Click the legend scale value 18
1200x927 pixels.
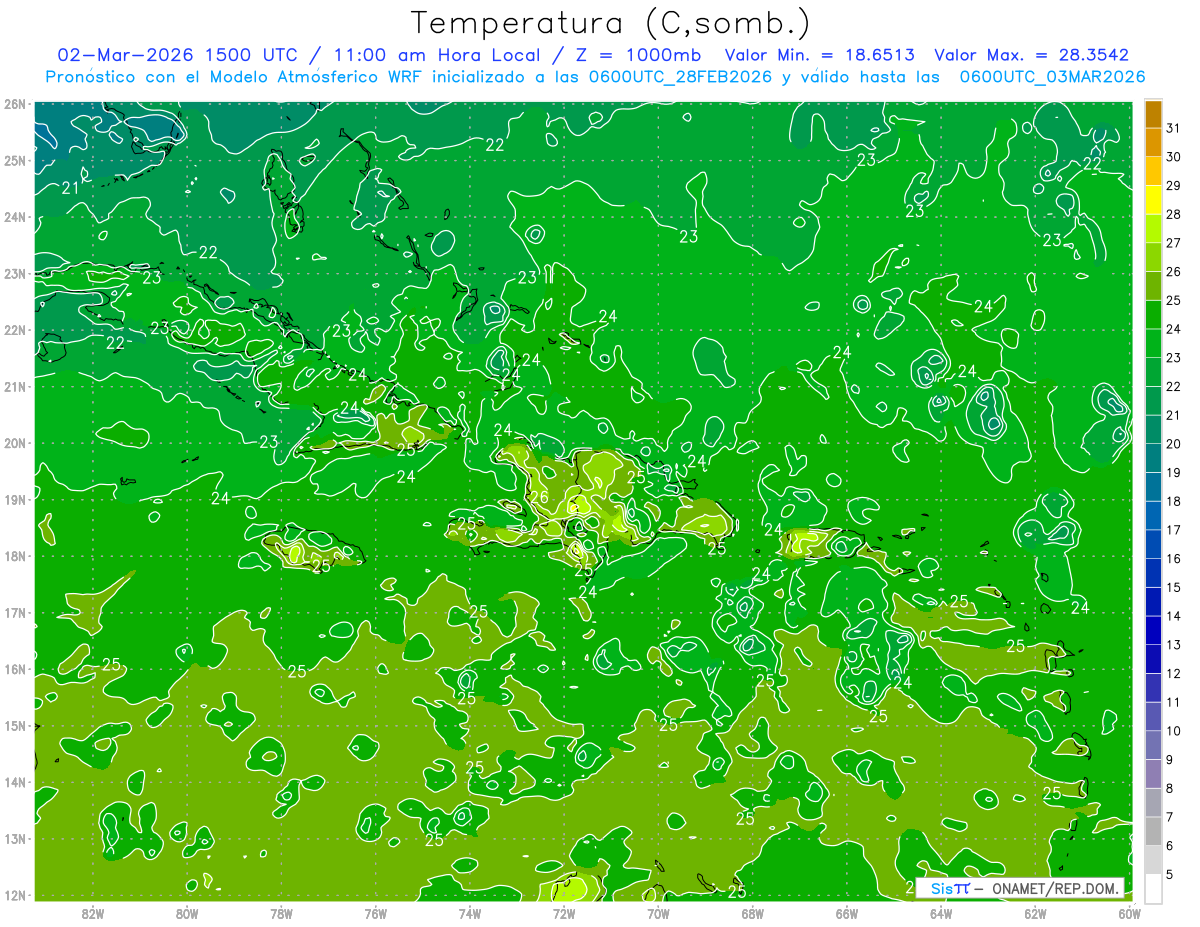point(1173,501)
